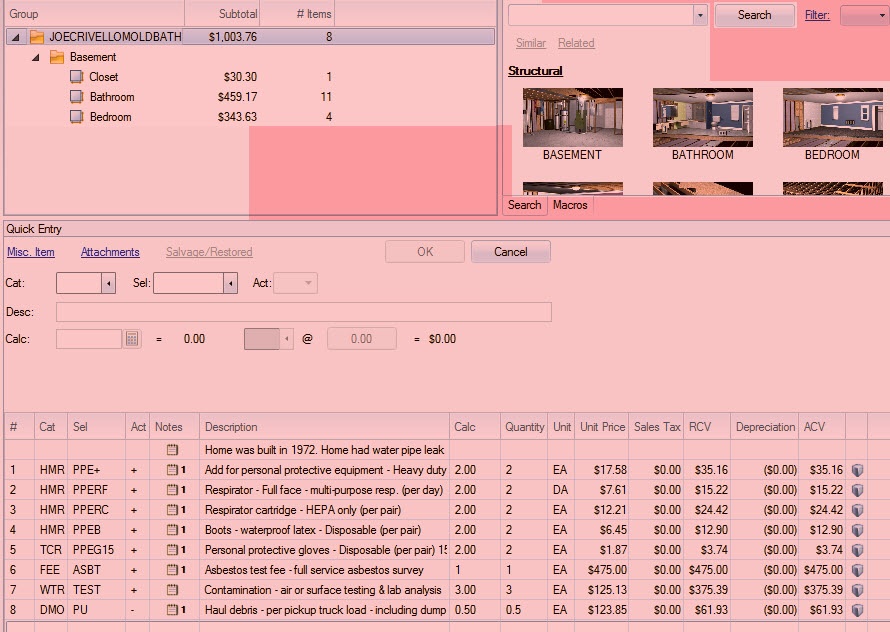This screenshot has width=890, height=632.
Task: Click the unit price field showing 0.00
Action: [x=362, y=339]
